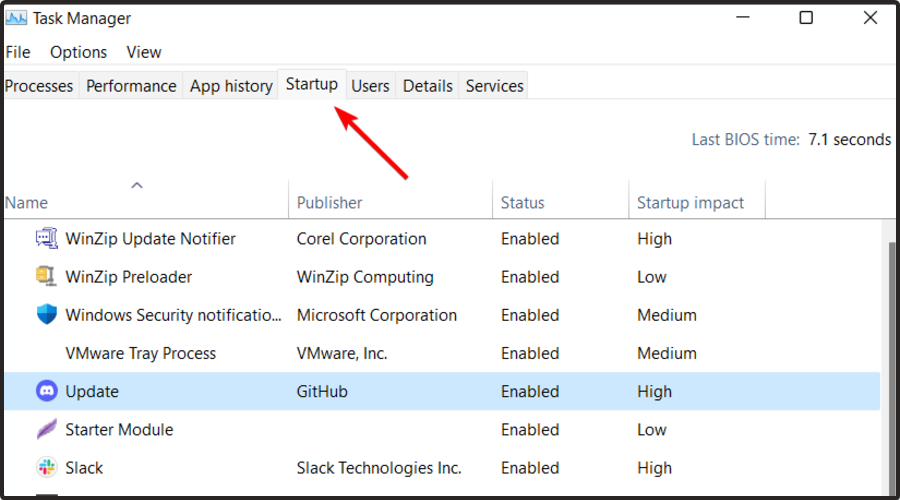Viewport: 900px width, 500px height.
Task: Click the Slack app icon
Action: coord(46,468)
